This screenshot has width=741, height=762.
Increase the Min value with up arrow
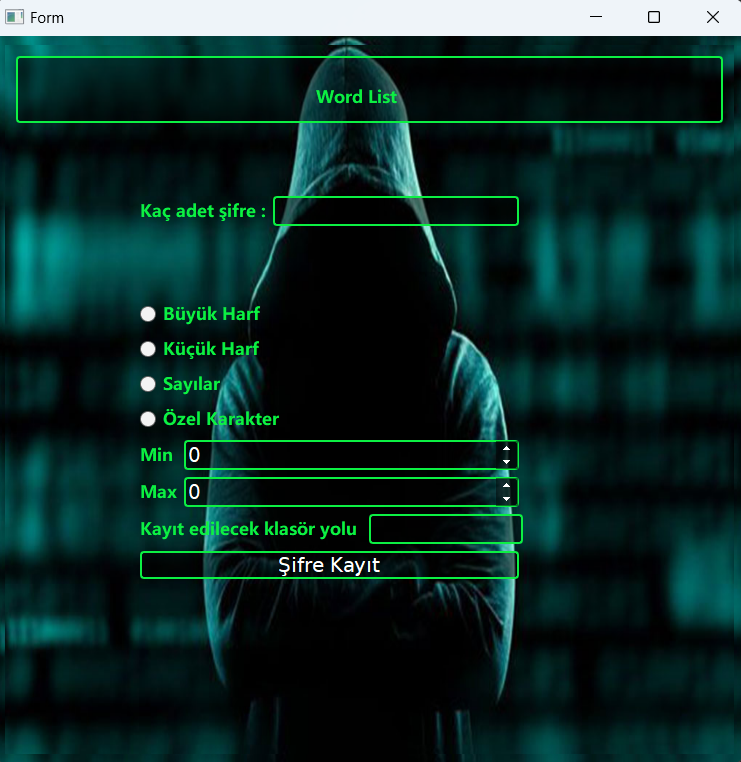(x=506, y=448)
